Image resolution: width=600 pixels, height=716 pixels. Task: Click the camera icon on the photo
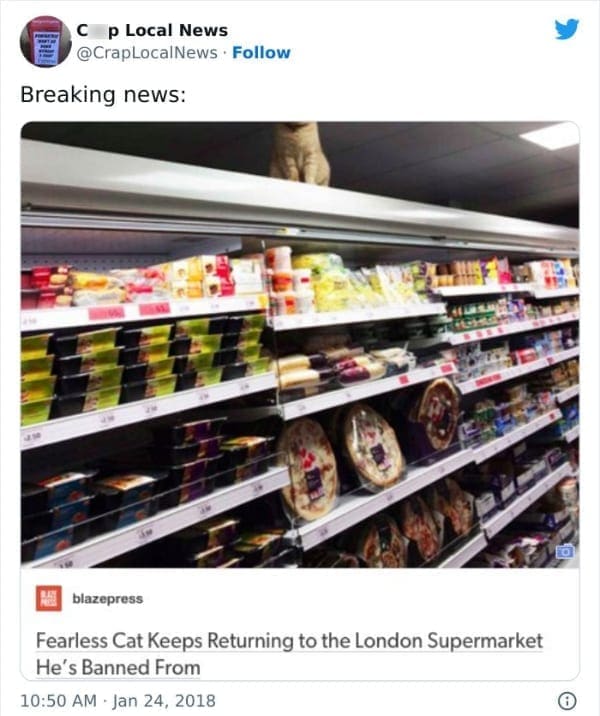click(x=565, y=552)
